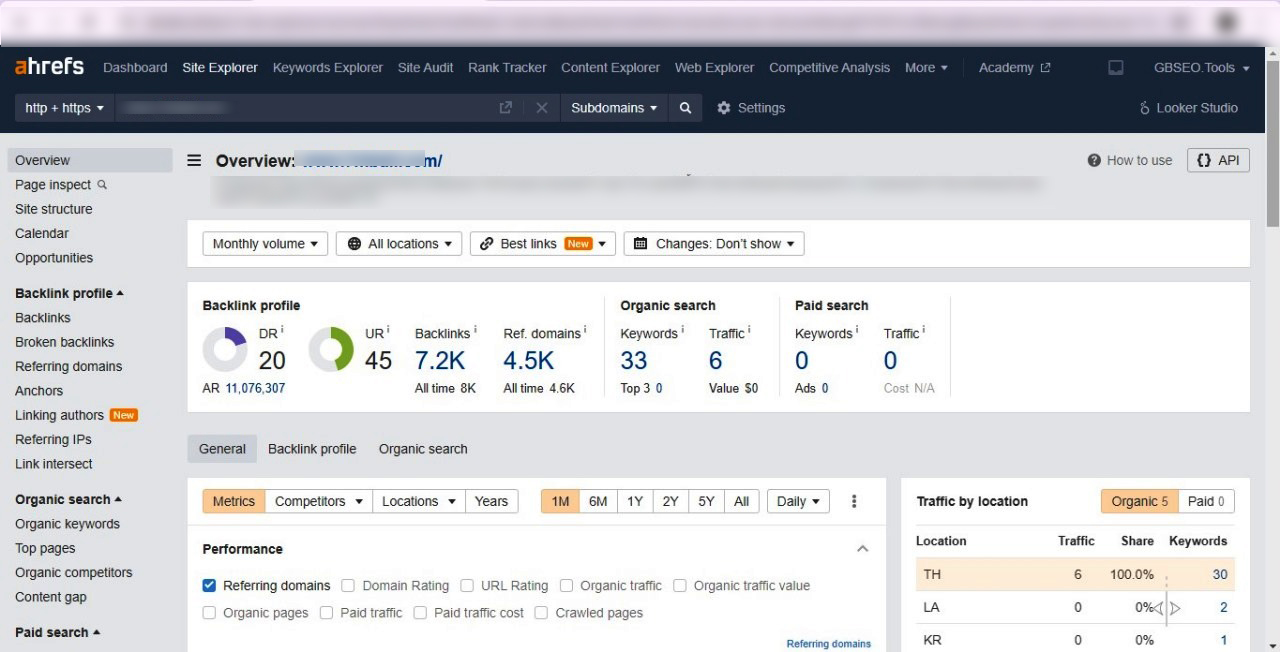Open Rank Tracker from the top navigation
This screenshot has width=1280, height=652.
507,67
